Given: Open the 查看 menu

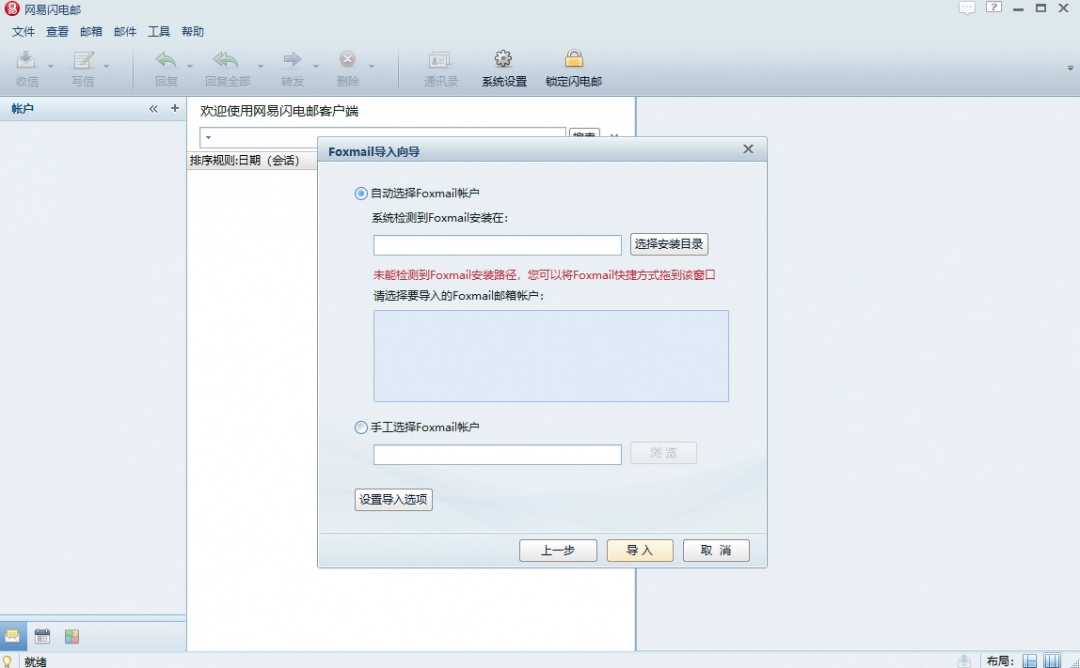Looking at the screenshot, I should pyautogui.click(x=57, y=32).
